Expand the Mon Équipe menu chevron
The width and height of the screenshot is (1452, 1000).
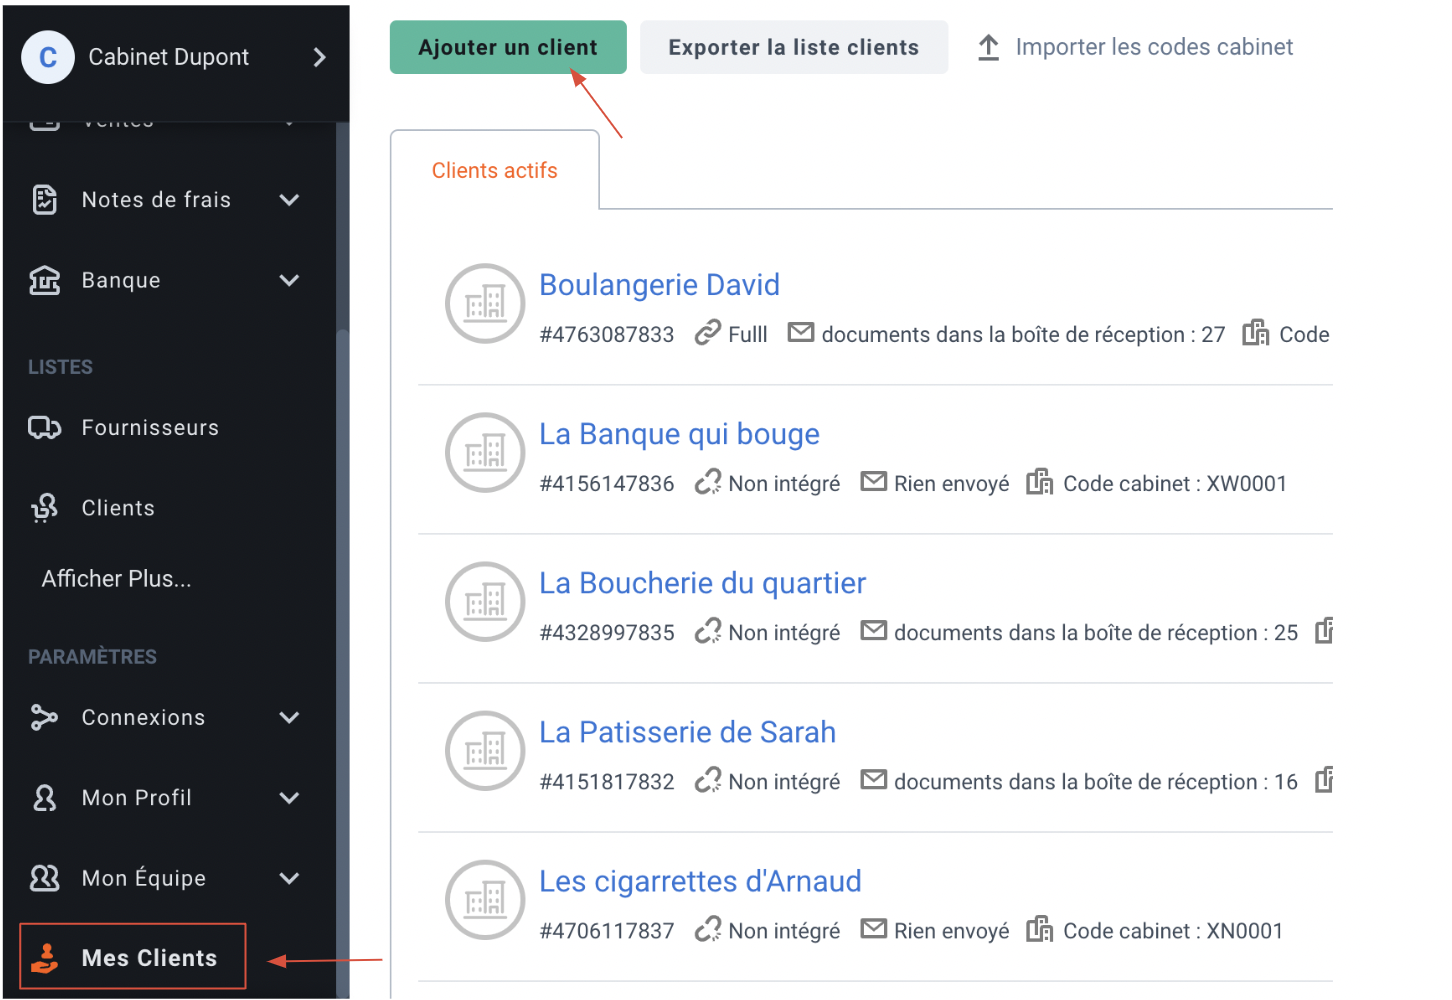290,878
